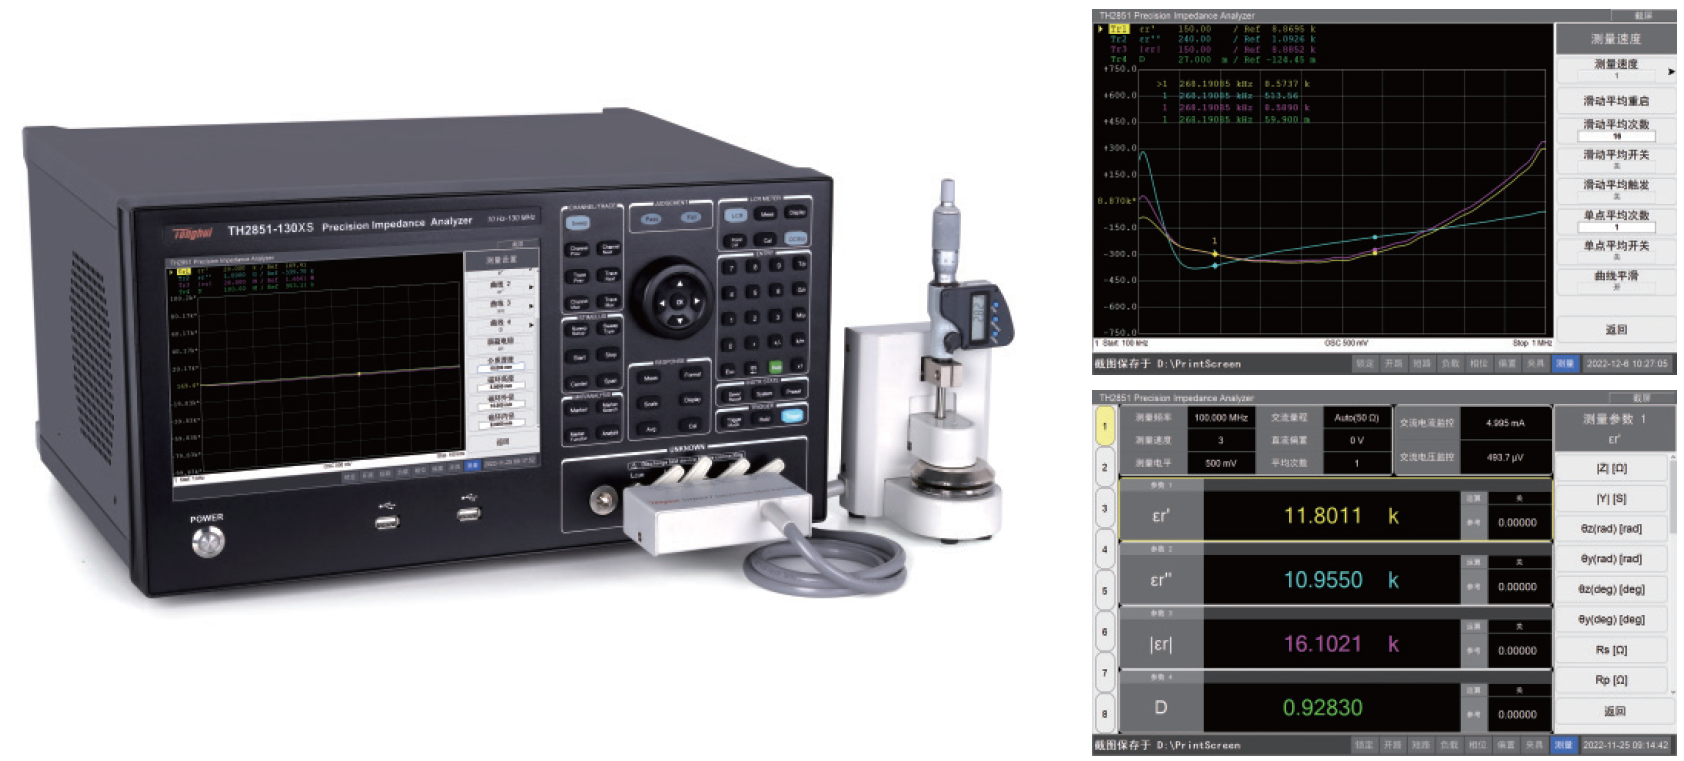Screen dimensions: 1684x761
Task: Click the 开路 status key in the measurement-value screen
Action: [1392, 745]
